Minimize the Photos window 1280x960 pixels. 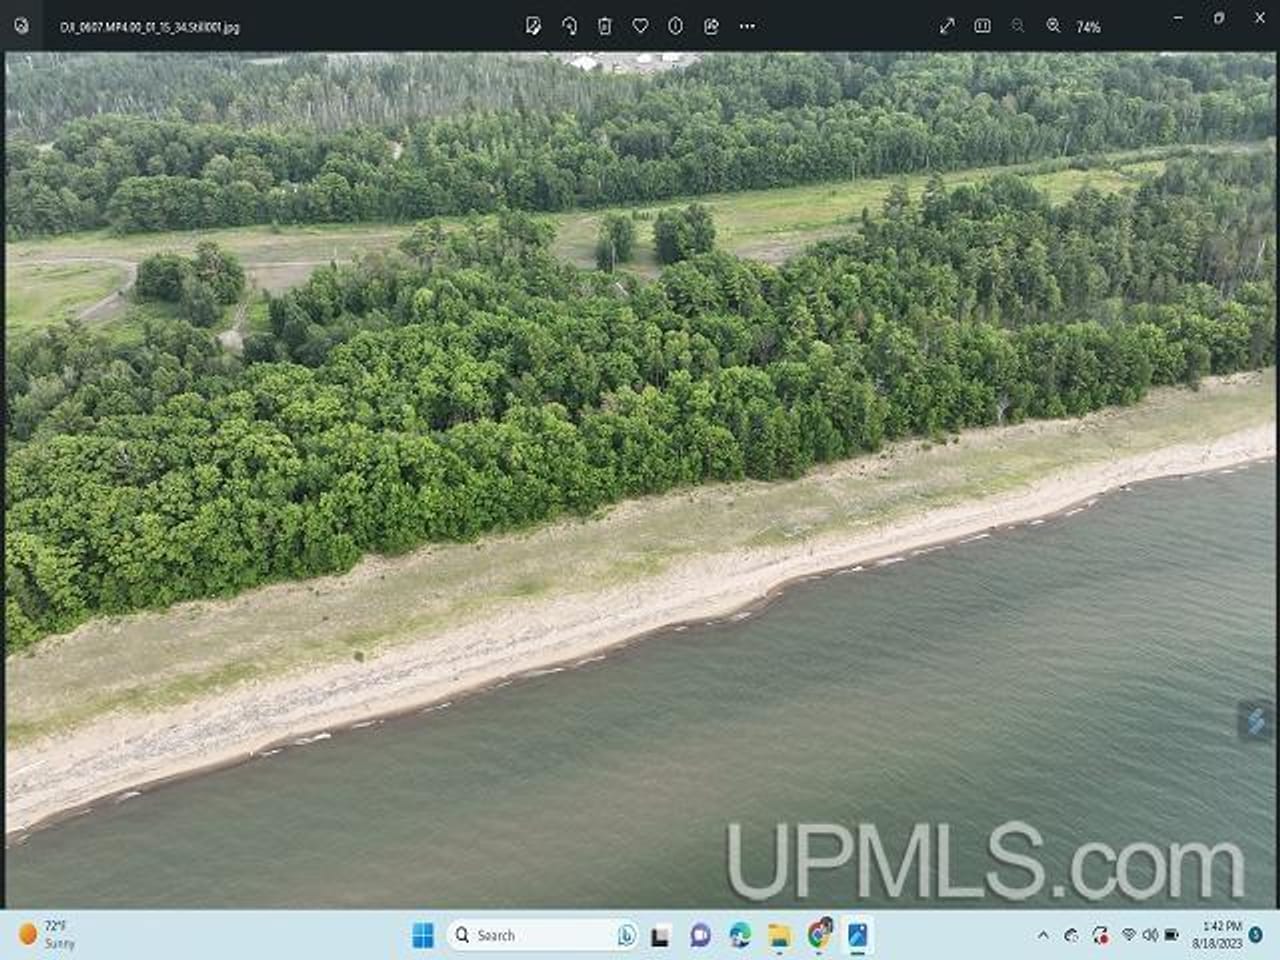click(x=1178, y=18)
